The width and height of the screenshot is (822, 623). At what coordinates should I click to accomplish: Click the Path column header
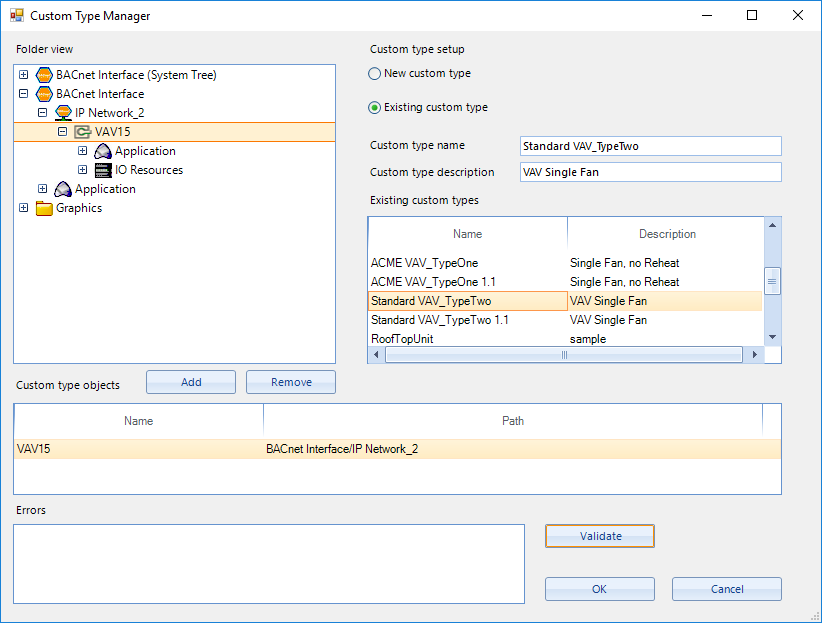tap(513, 421)
